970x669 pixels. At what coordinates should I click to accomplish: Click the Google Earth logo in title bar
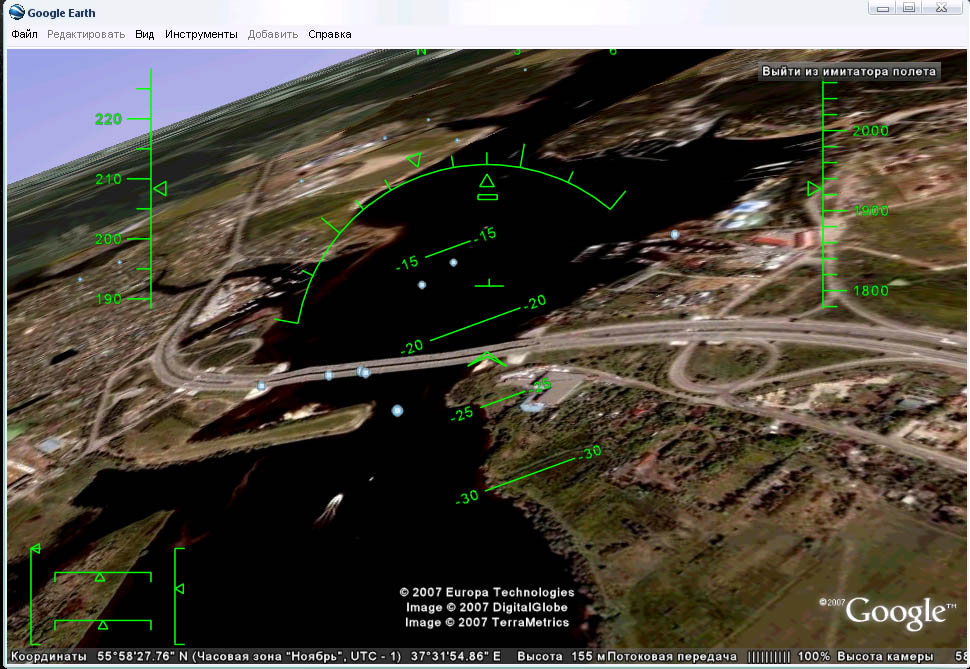pos(17,12)
